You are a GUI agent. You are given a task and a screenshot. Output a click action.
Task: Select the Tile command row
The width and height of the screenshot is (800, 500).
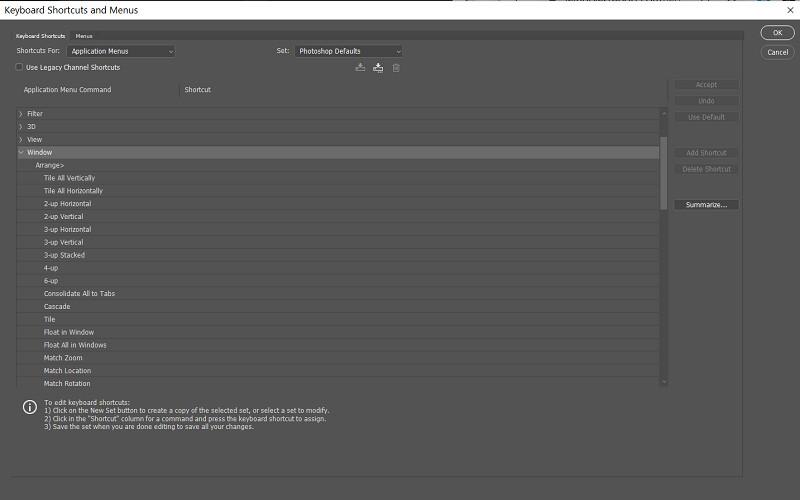tap(338, 319)
